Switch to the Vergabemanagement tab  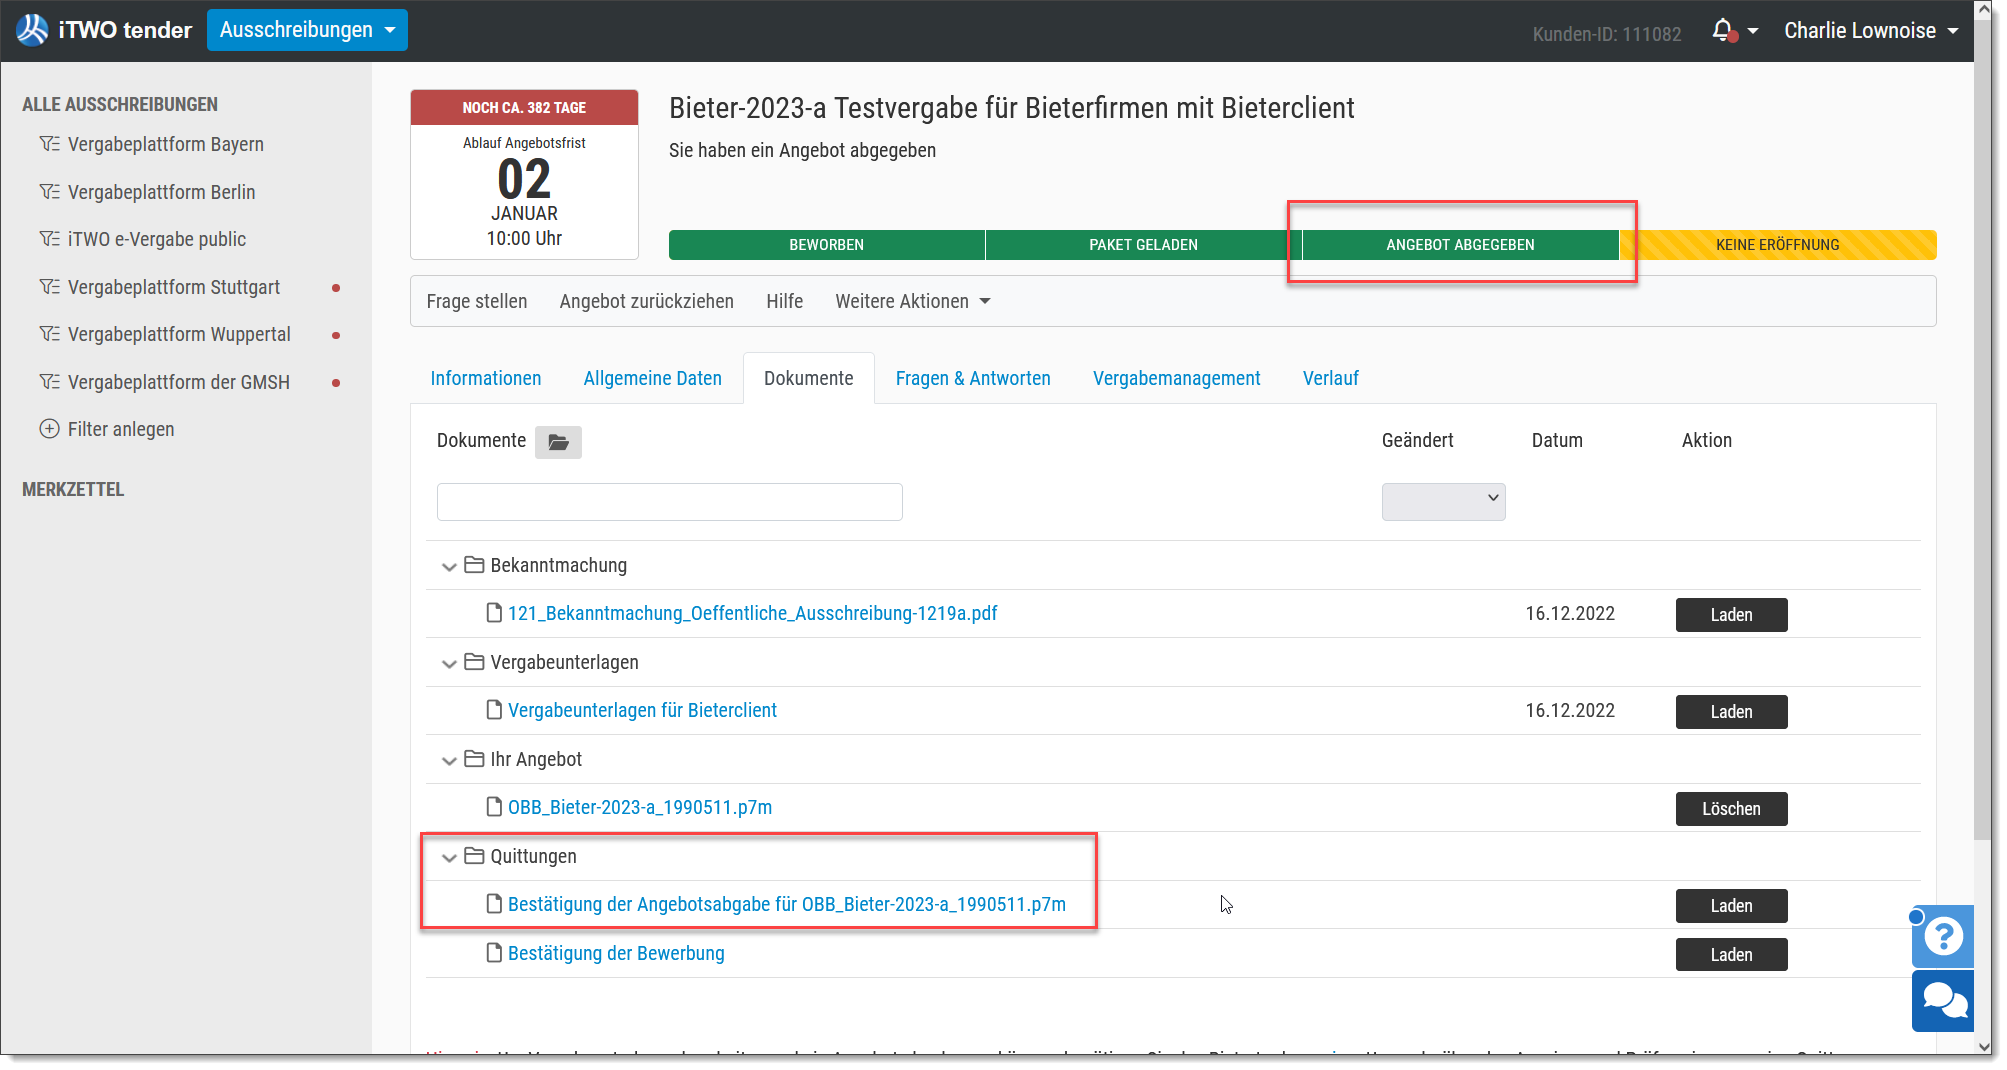pyautogui.click(x=1176, y=378)
